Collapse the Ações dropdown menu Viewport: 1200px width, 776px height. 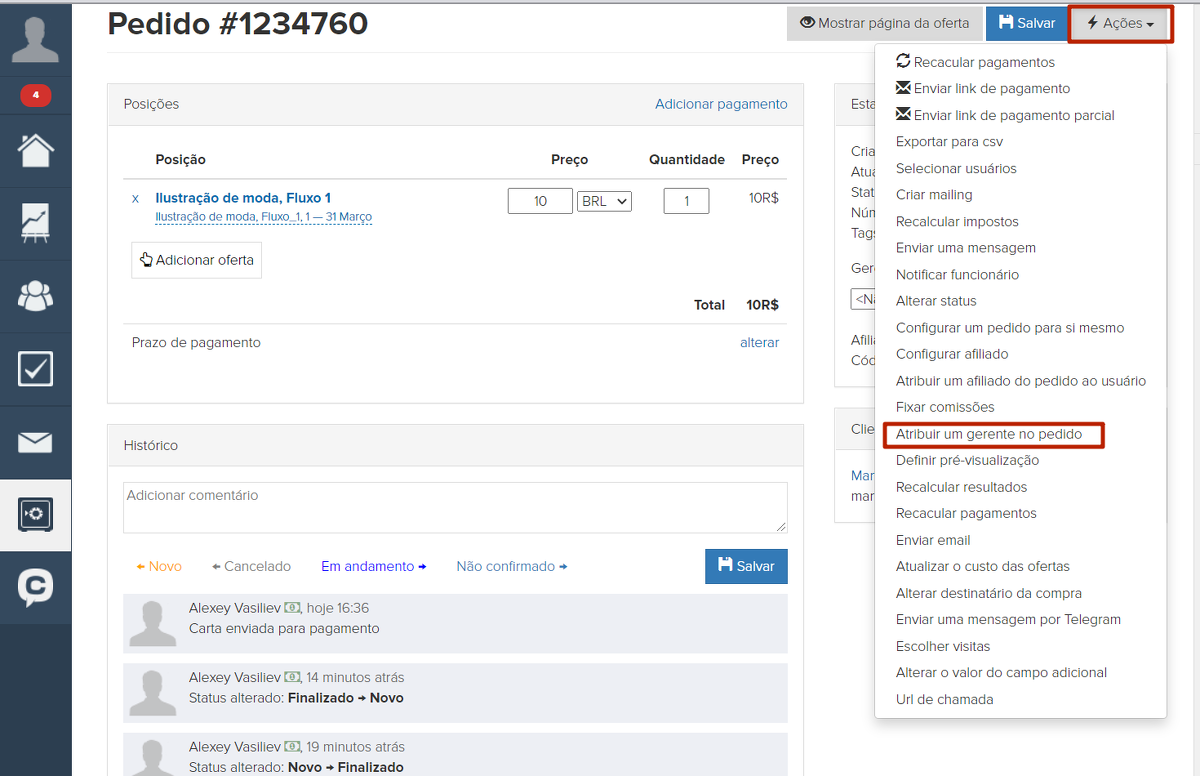click(1120, 23)
